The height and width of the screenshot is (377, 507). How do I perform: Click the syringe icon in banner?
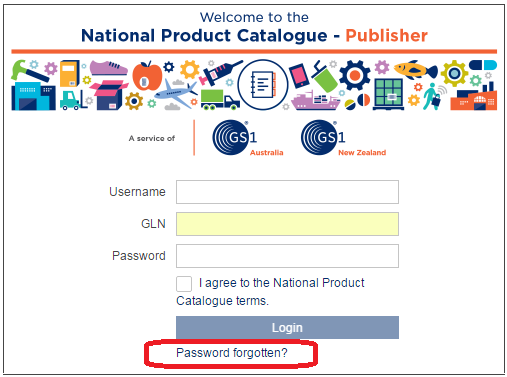(x=220, y=72)
